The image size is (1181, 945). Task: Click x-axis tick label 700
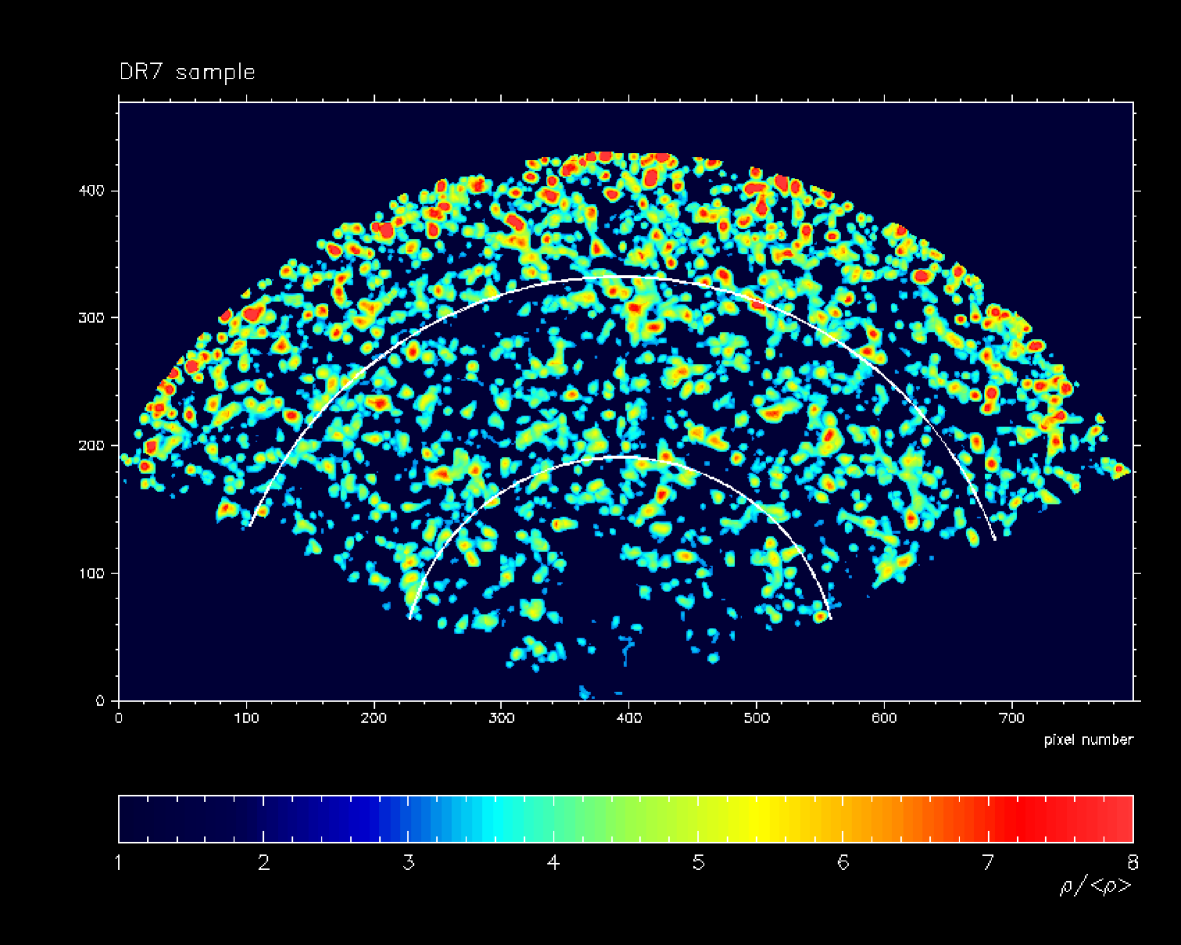1012,718
